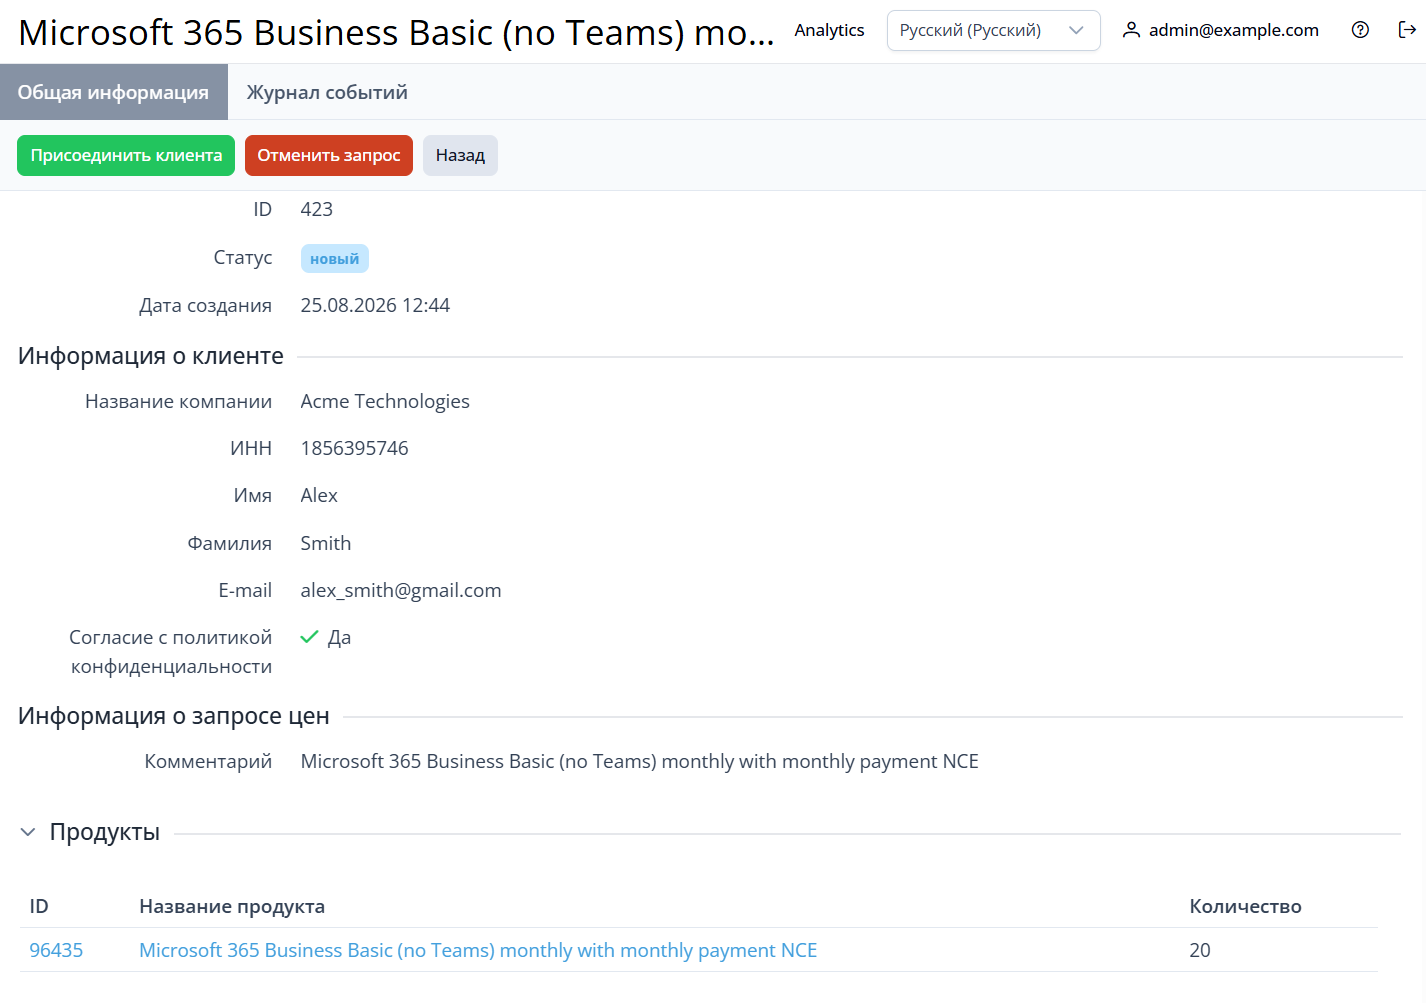
Task: Click the quantity value 20
Action: [x=1200, y=950]
